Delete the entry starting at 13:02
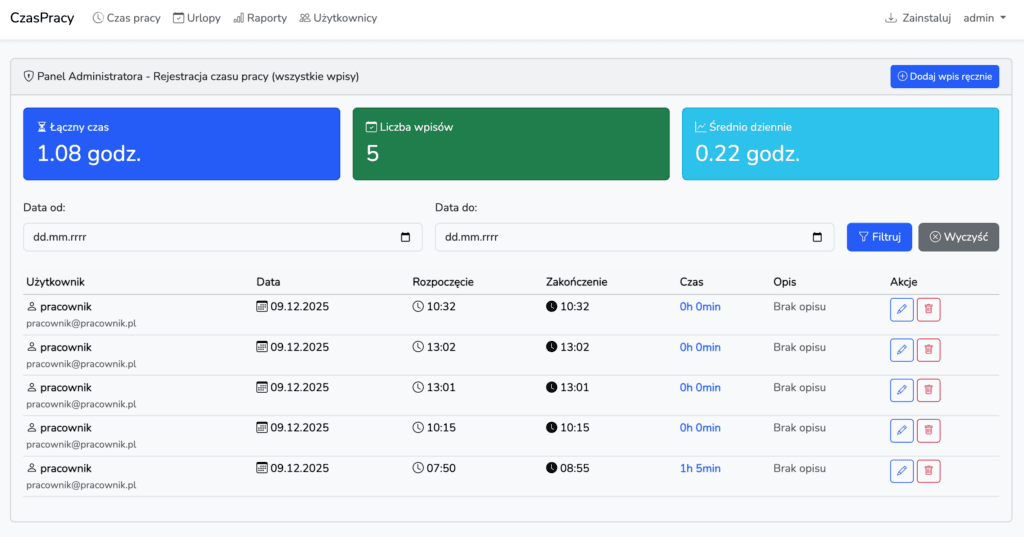The width and height of the screenshot is (1024, 537). click(x=928, y=350)
